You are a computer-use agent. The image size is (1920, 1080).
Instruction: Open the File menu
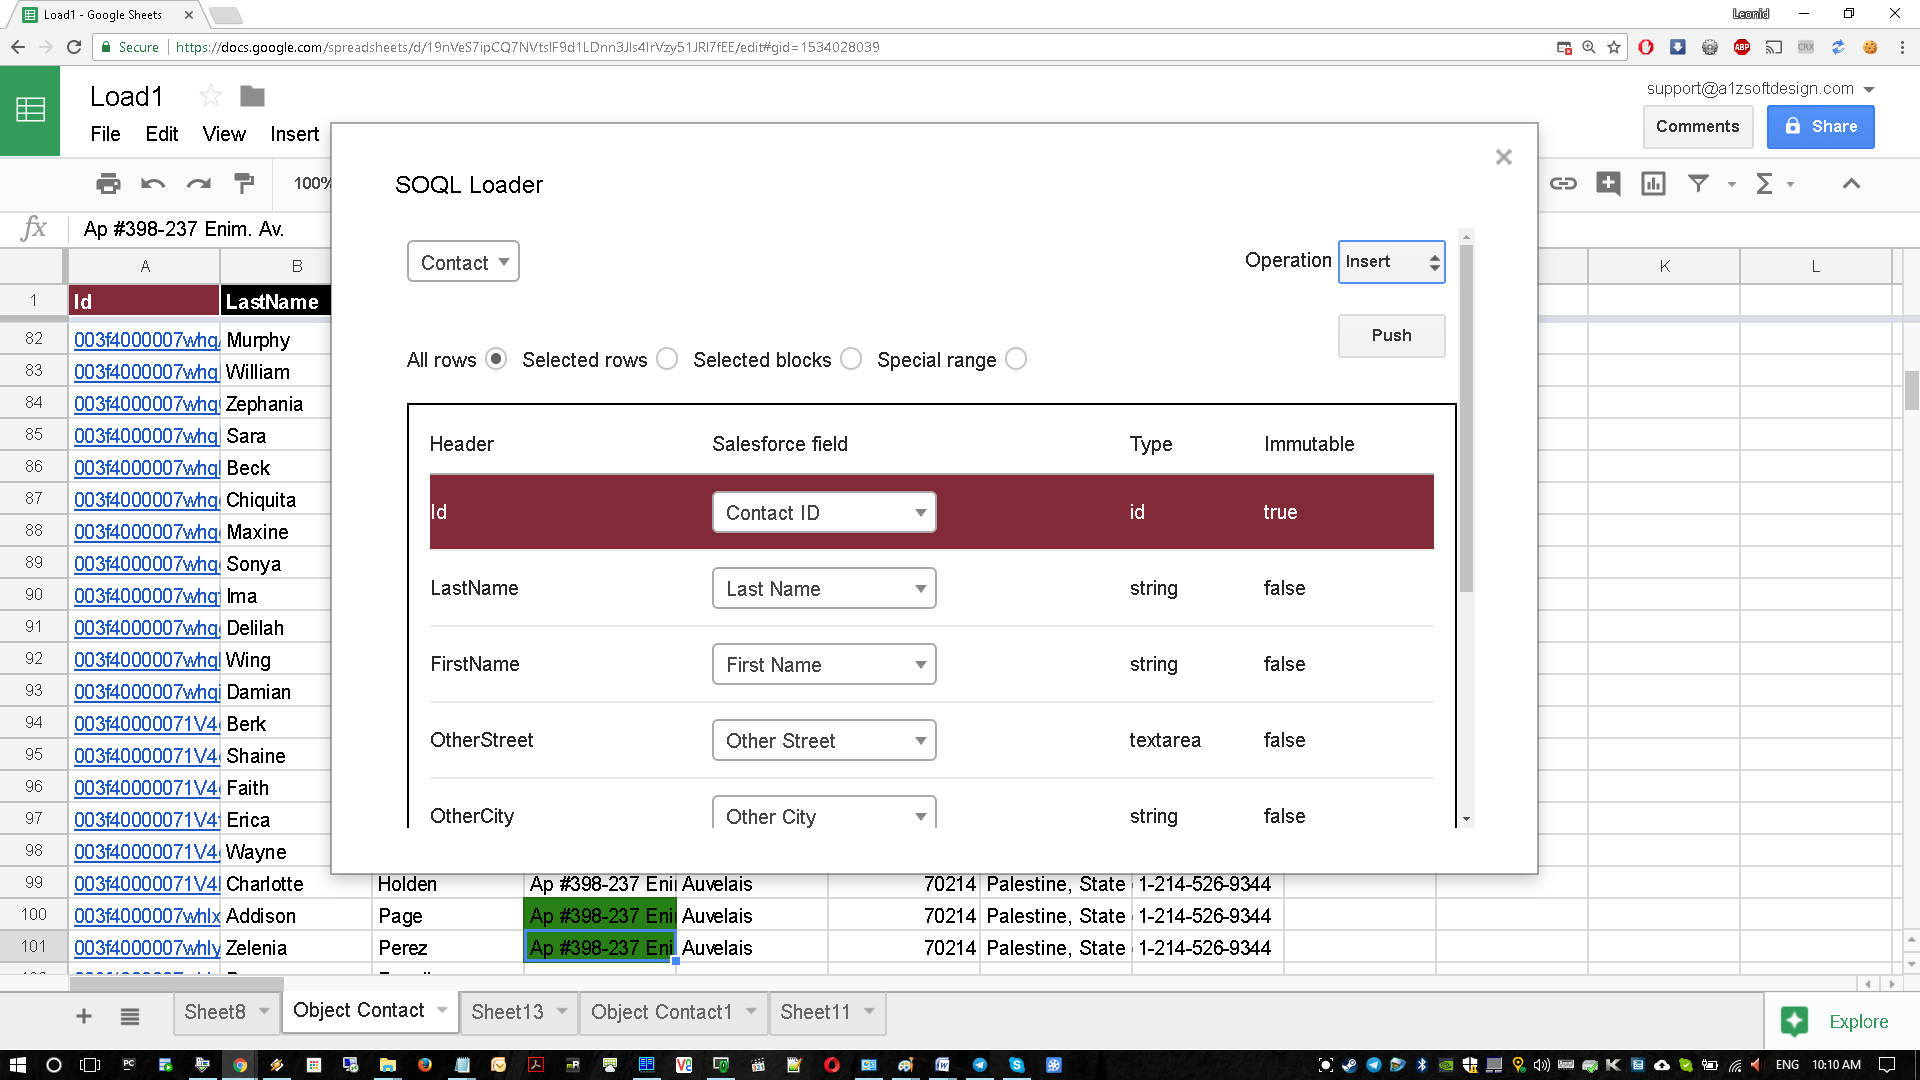pyautogui.click(x=105, y=134)
